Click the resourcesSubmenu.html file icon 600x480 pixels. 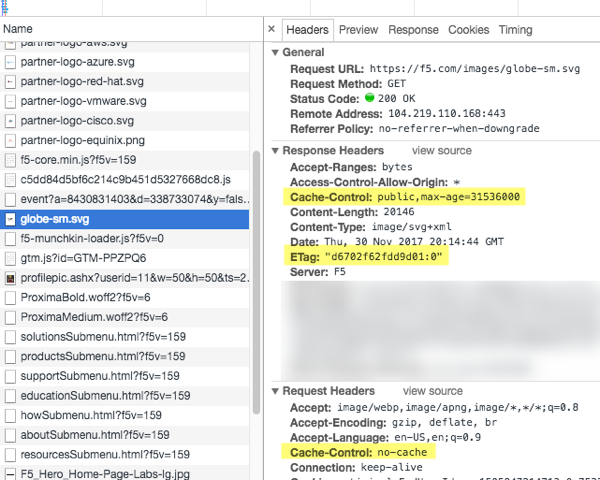click(x=10, y=455)
